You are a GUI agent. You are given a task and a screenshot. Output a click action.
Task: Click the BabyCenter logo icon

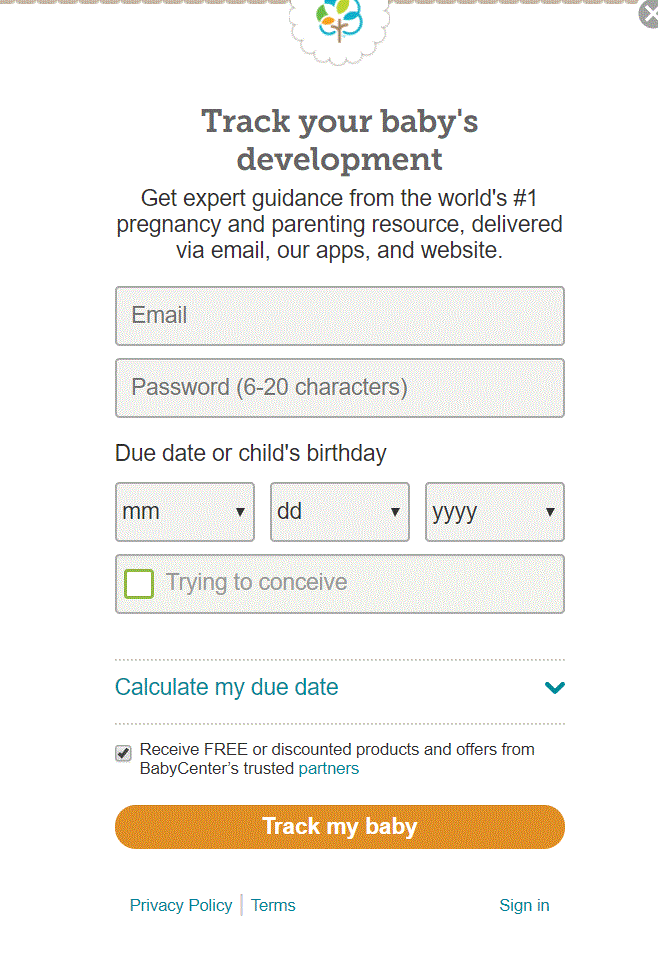click(x=338, y=22)
